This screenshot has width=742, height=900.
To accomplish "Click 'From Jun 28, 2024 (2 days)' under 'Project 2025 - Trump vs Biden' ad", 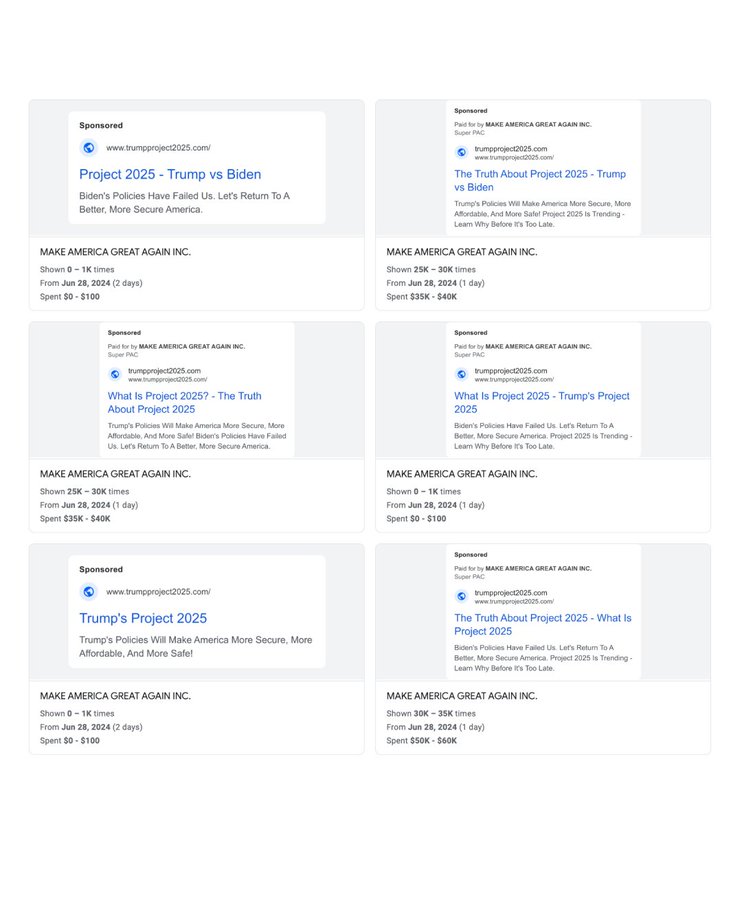I will tap(91, 283).
